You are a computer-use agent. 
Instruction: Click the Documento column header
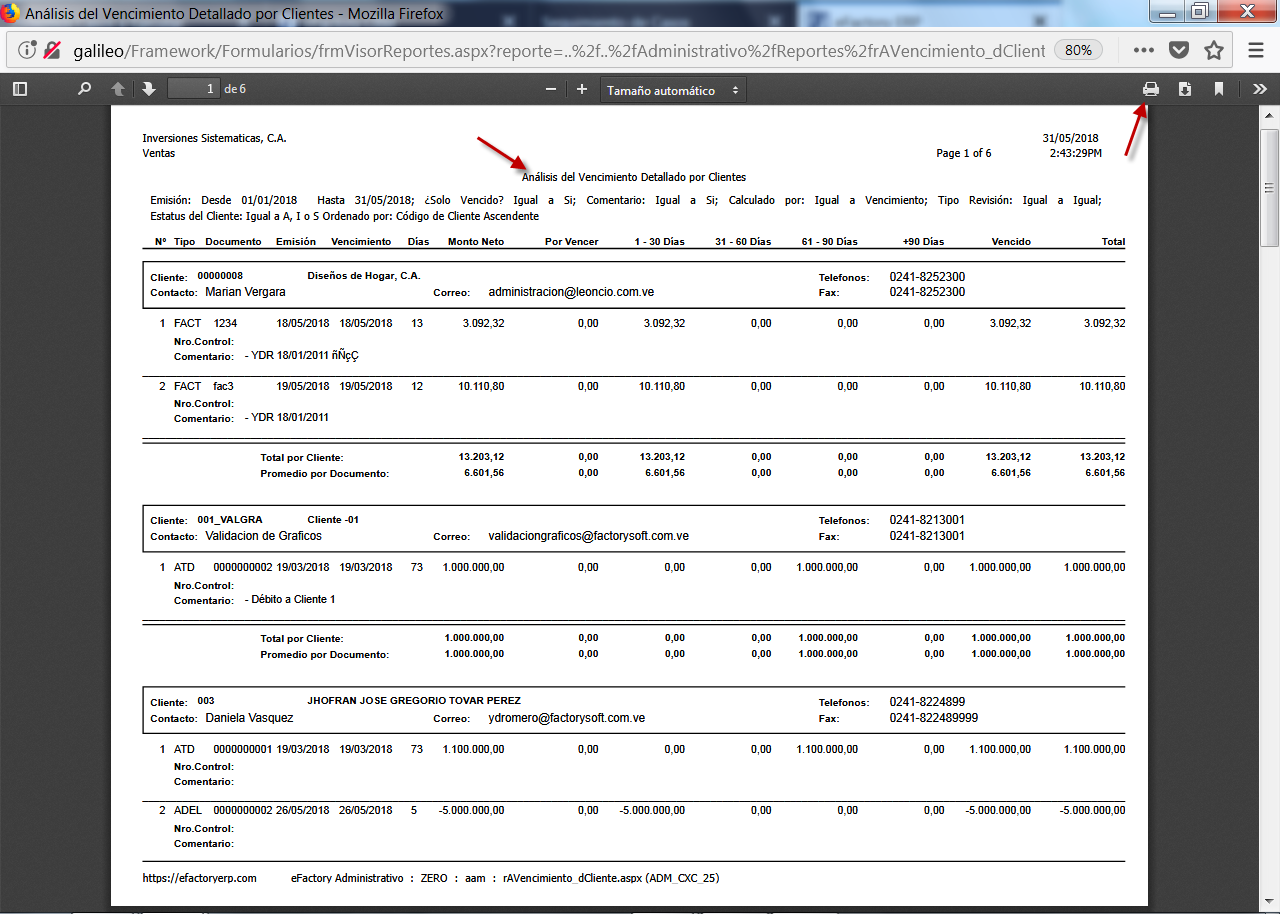(233, 242)
